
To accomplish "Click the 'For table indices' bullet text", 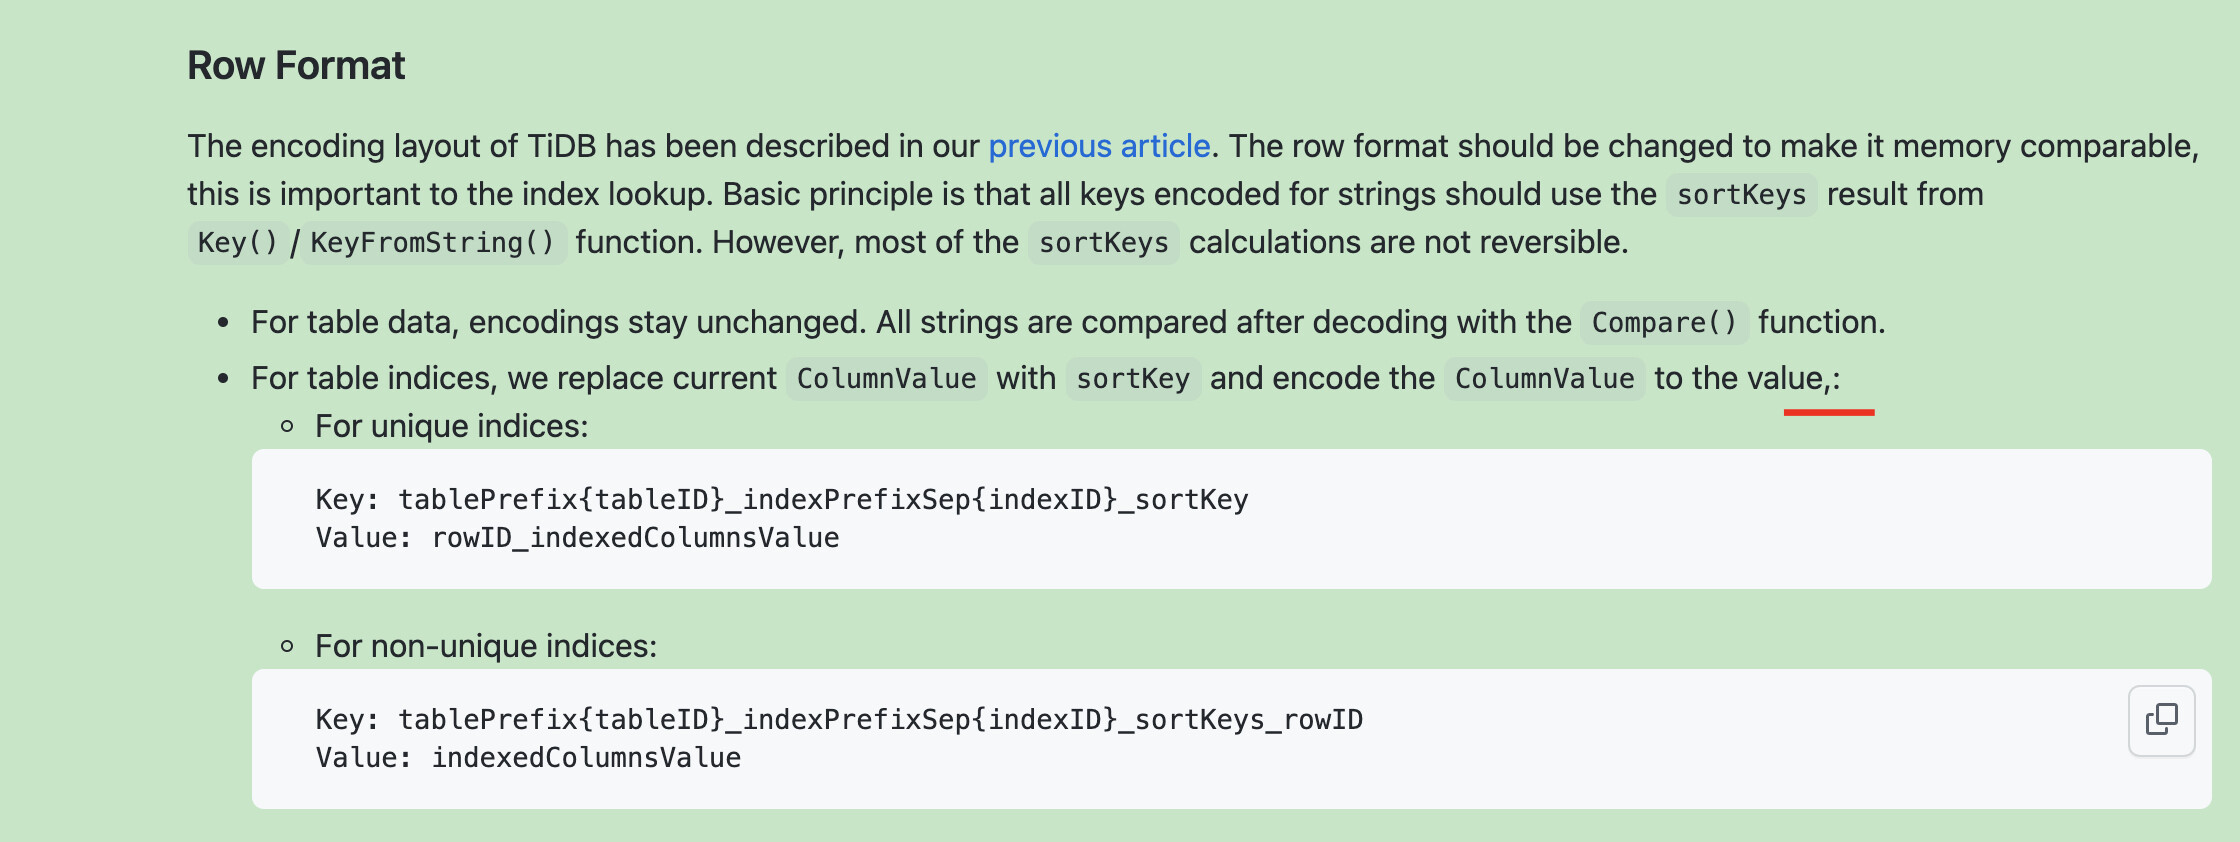I will point(513,378).
